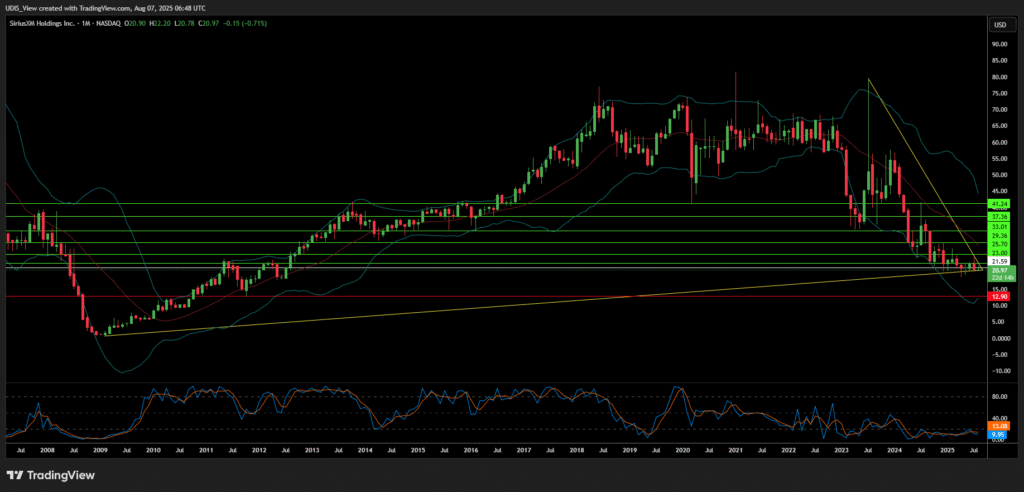1024x492 pixels.
Task: Click the SiriusXM Holdings Inc. symbol title
Action: click(x=42, y=22)
